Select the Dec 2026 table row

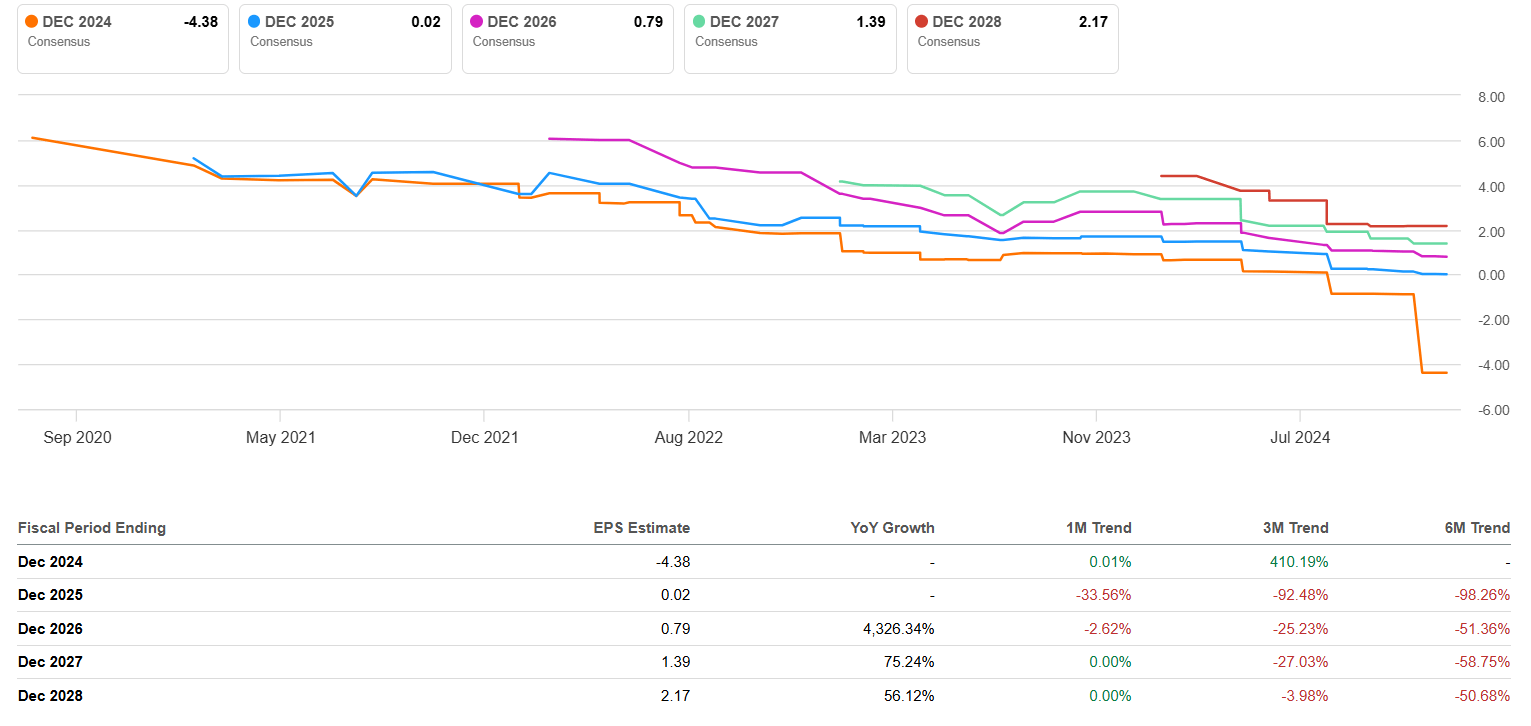pyautogui.click(x=700, y=628)
